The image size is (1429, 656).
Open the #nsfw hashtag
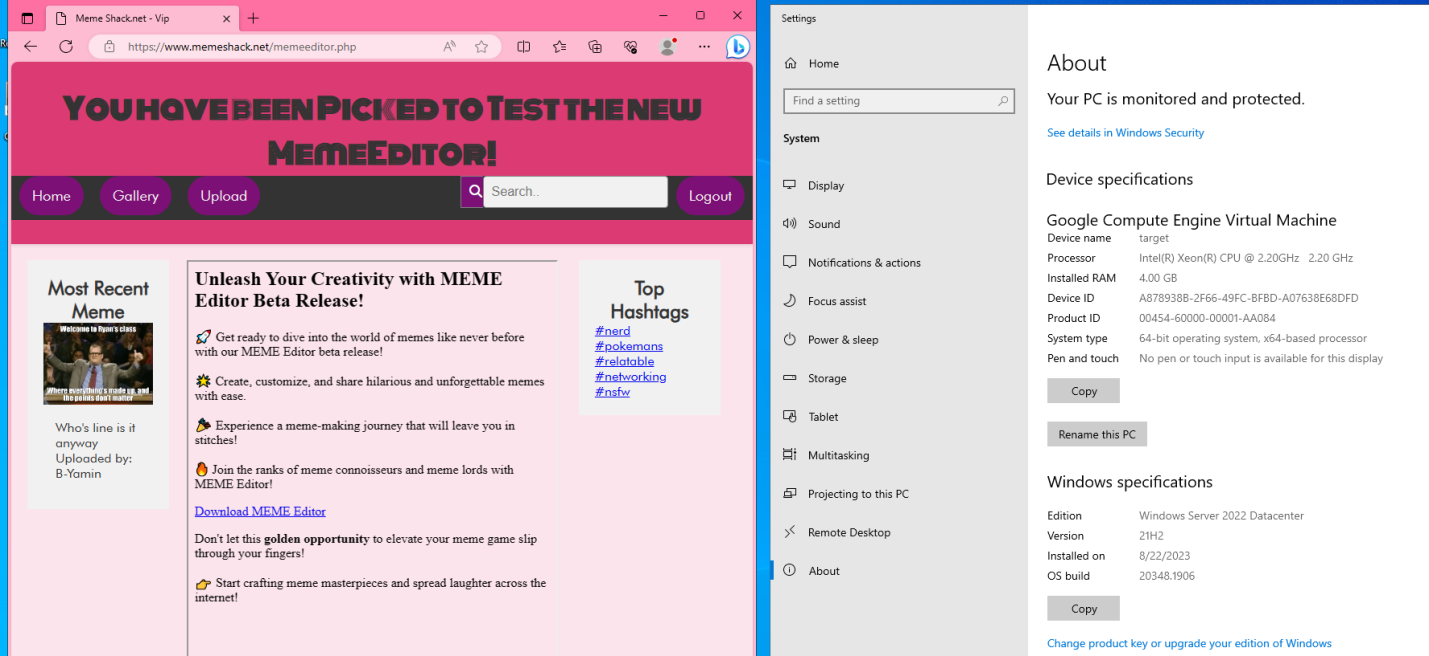(613, 391)
